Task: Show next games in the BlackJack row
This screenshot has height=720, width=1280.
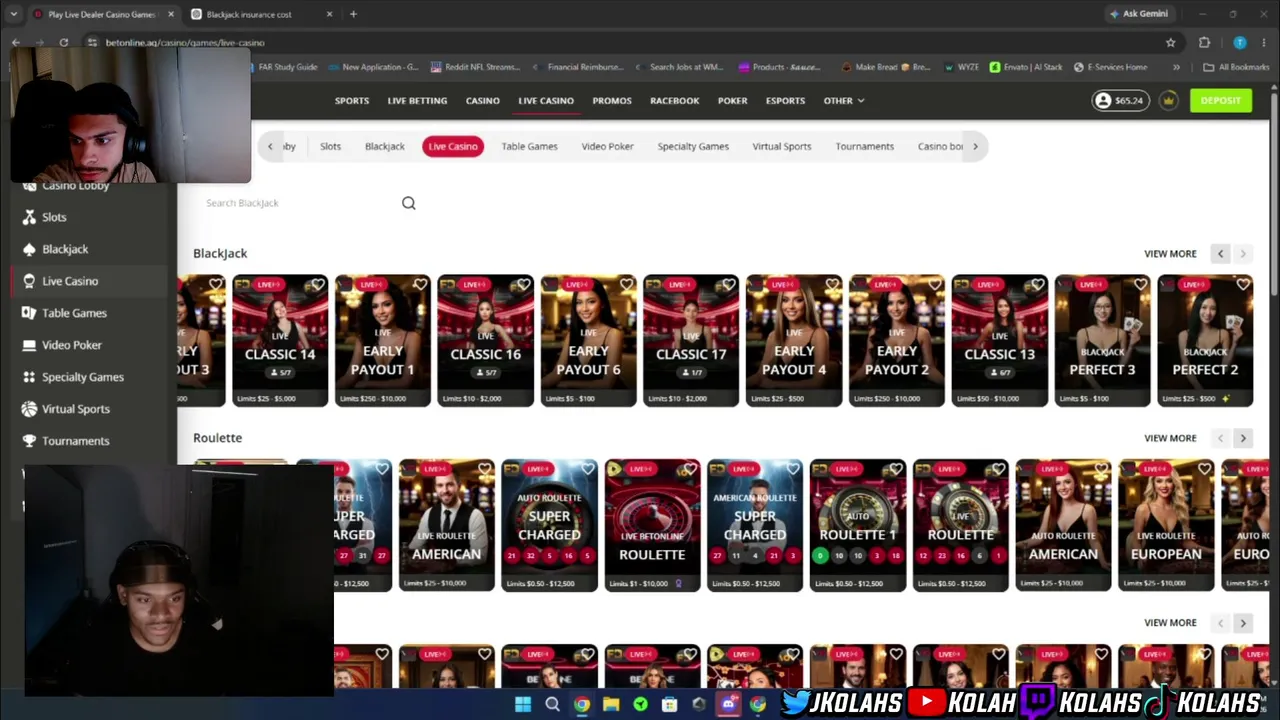Action: pos(1243,254)
